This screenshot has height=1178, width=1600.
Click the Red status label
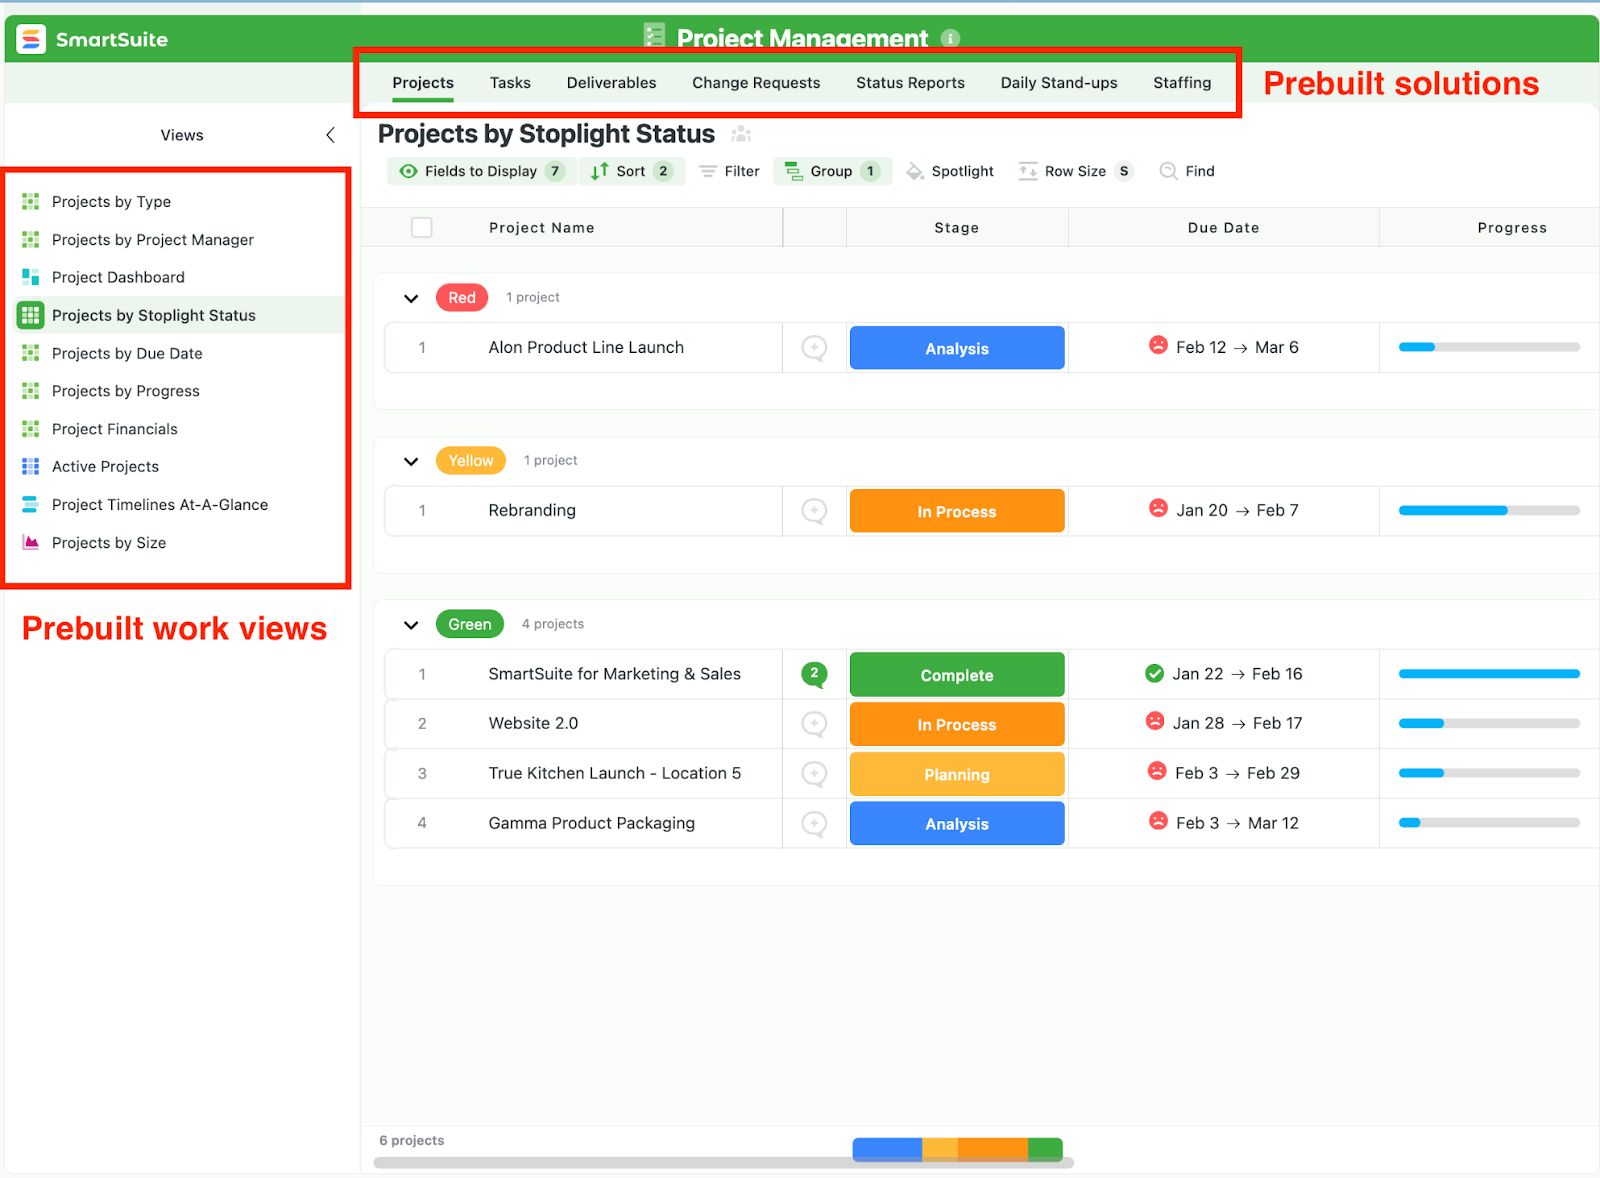click(462, 298)
